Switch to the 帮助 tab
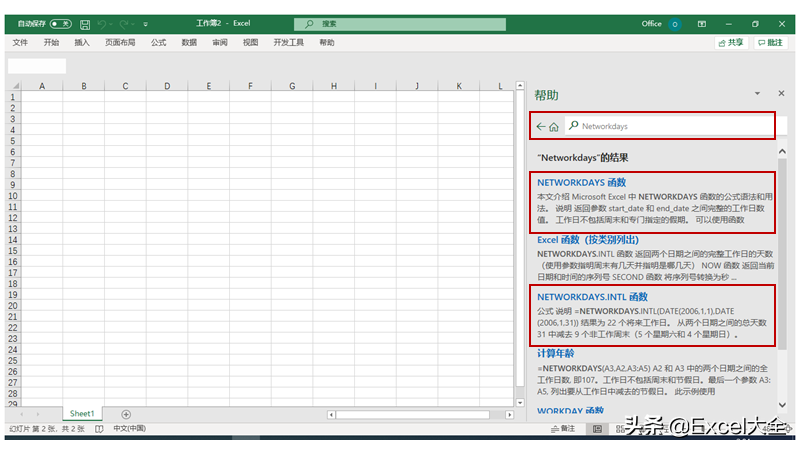800x450 pixels. [327, 42]
